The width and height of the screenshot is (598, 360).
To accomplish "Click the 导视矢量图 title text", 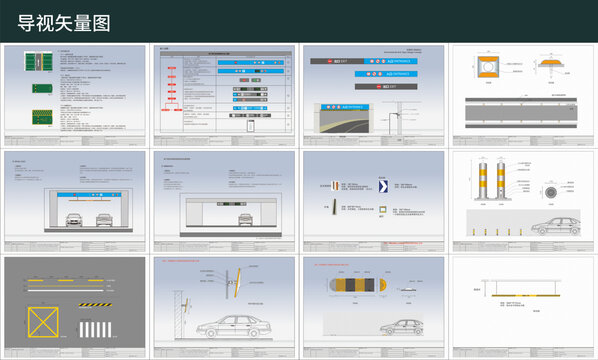I will 64,23.
